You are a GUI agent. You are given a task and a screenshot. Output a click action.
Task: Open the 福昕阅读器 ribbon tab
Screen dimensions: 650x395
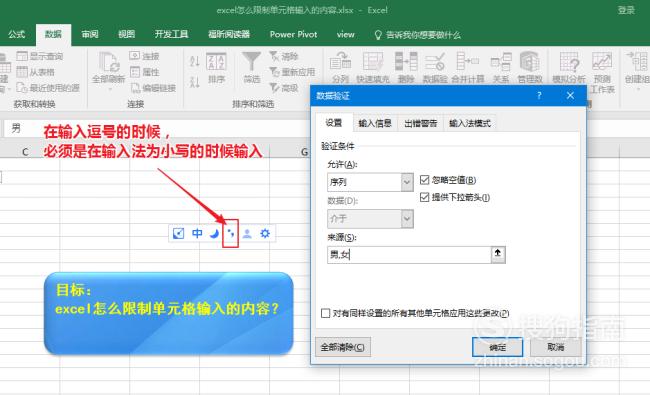click(x=229, y=34)
